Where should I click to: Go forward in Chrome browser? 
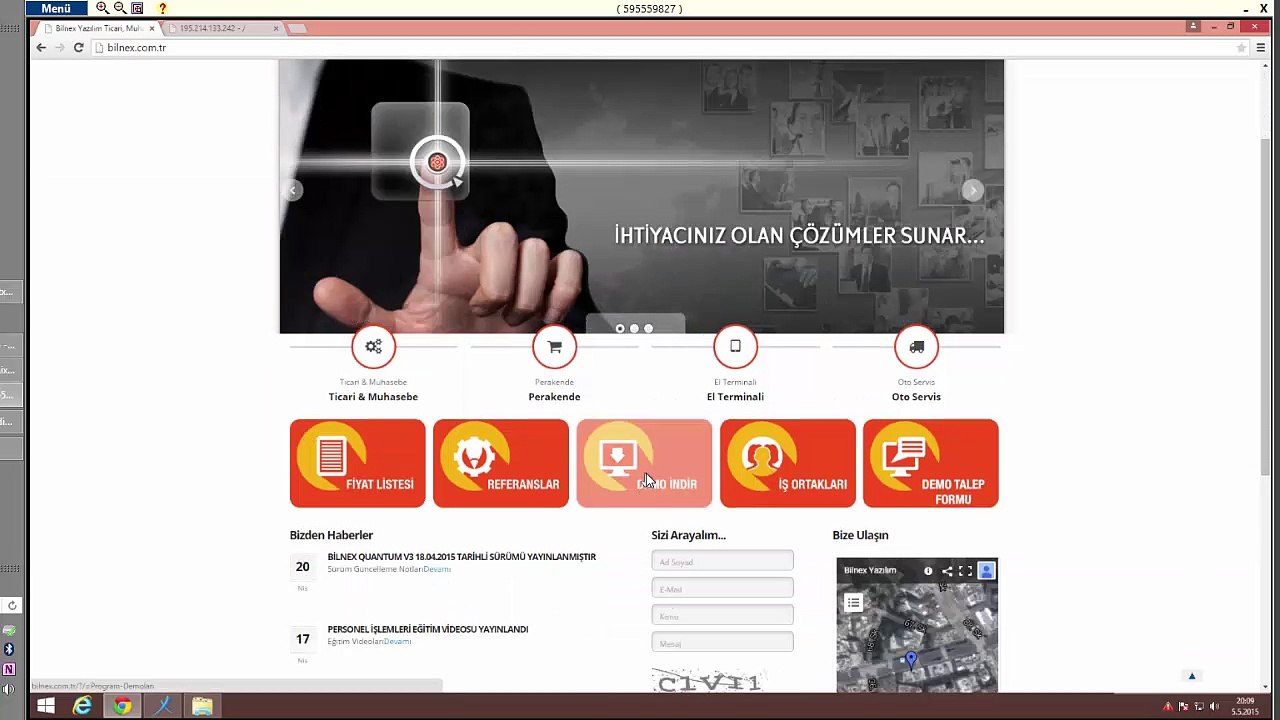(x=59, y=48)
